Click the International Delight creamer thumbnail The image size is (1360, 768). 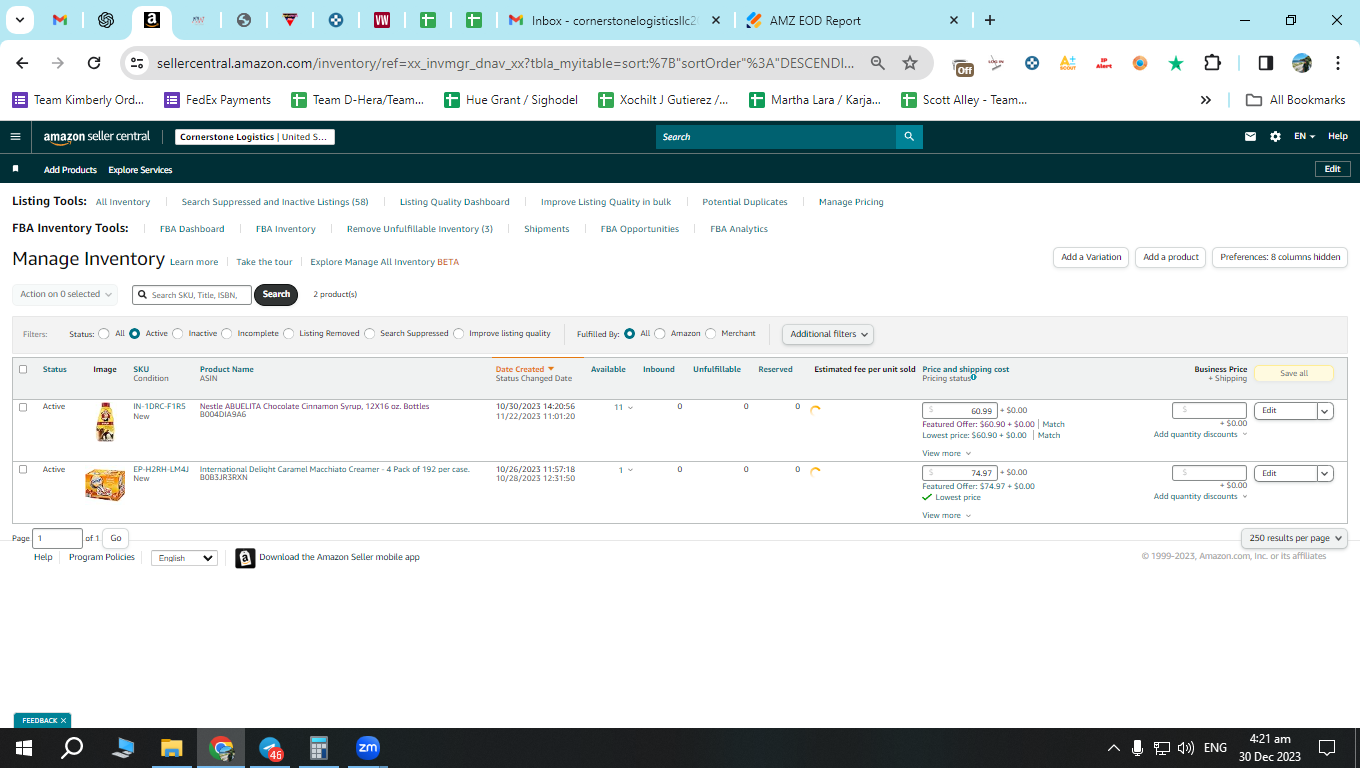pos(105,485)
